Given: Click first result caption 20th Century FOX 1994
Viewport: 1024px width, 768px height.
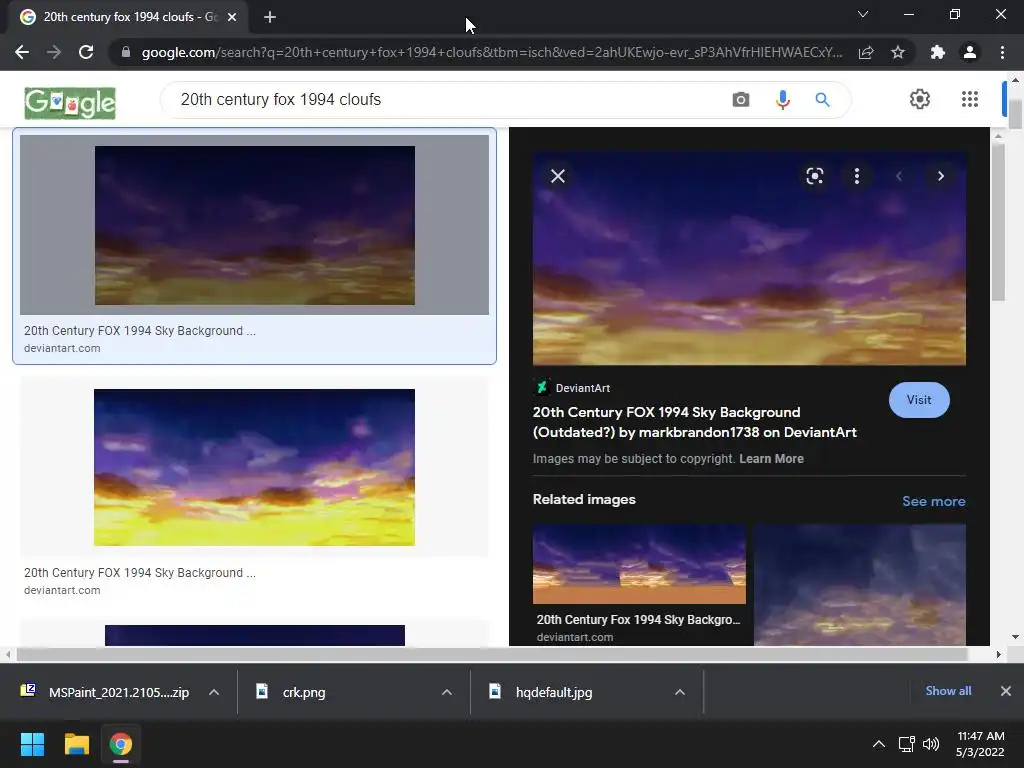Looking at the screenshot, I should coord(140,330).
